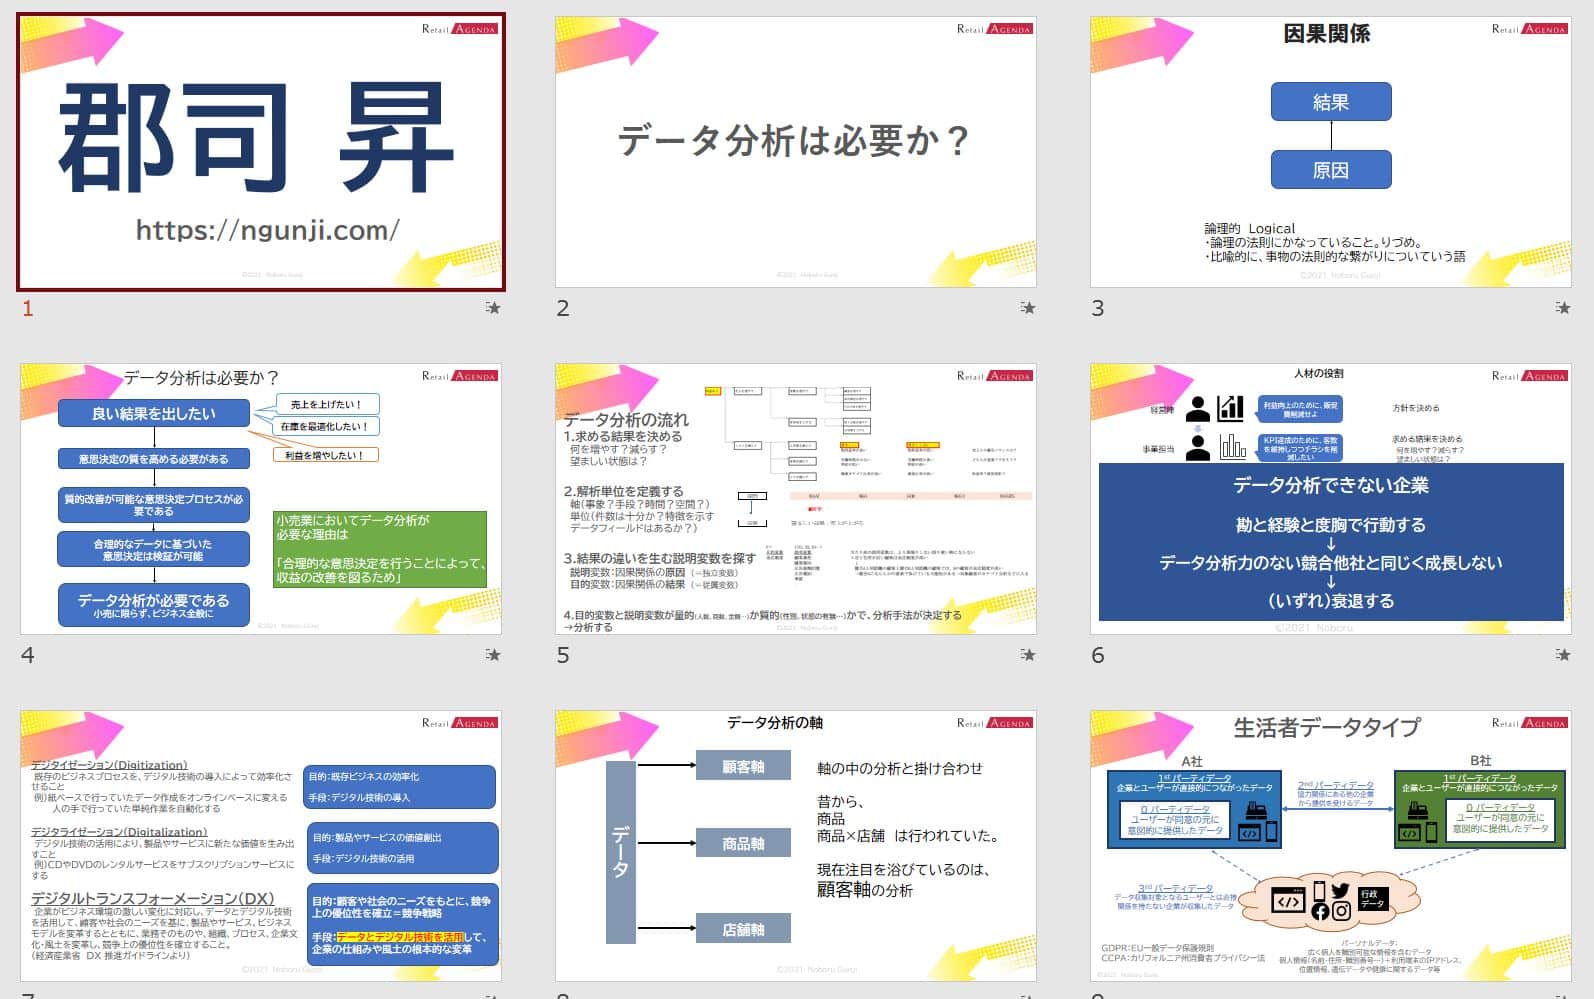
Task: Select the データ分析の流れ slide thumbnail
Action: coord(796,499)
